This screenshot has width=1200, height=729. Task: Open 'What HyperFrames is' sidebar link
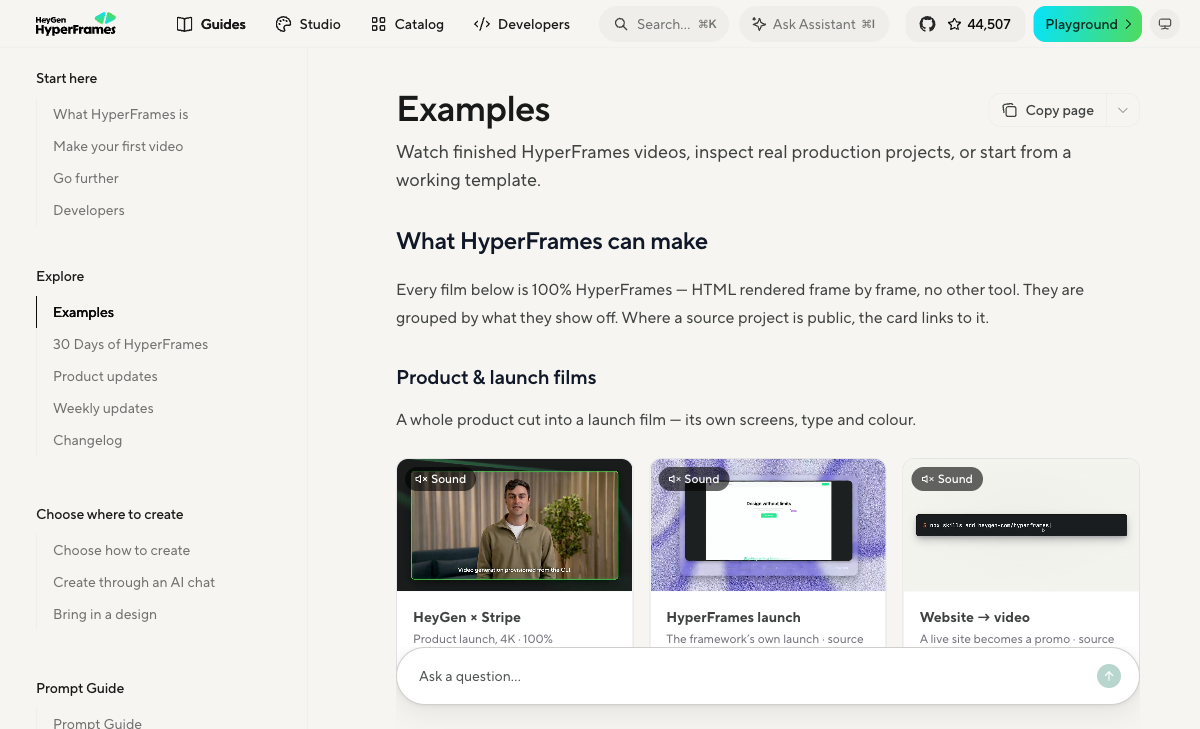click(121, 114)
